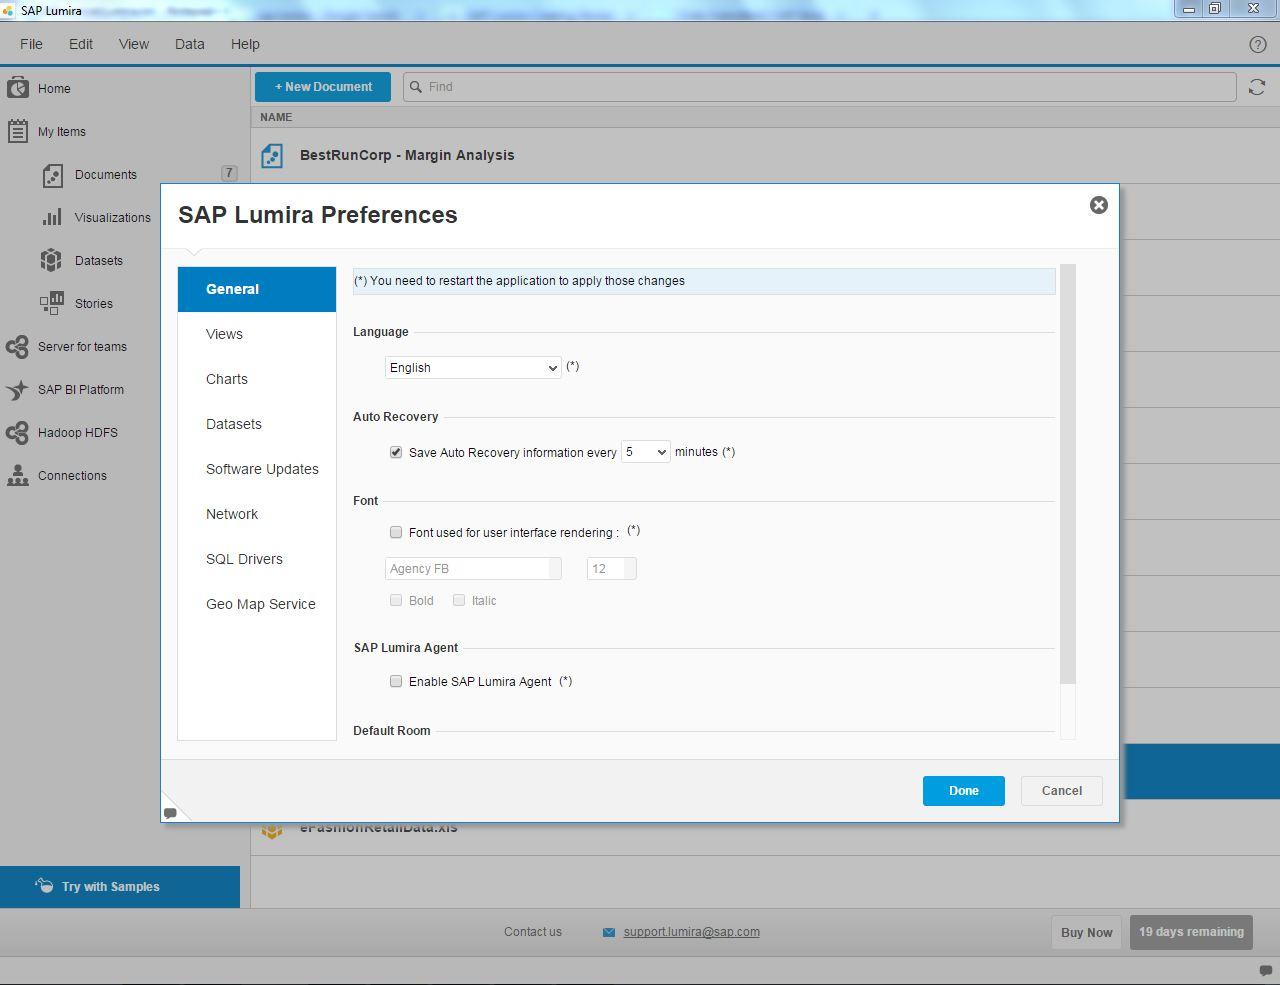Toggle Save Auto Recovery information checkbox
Viewport: 1280px width, 985px height.
396,452
